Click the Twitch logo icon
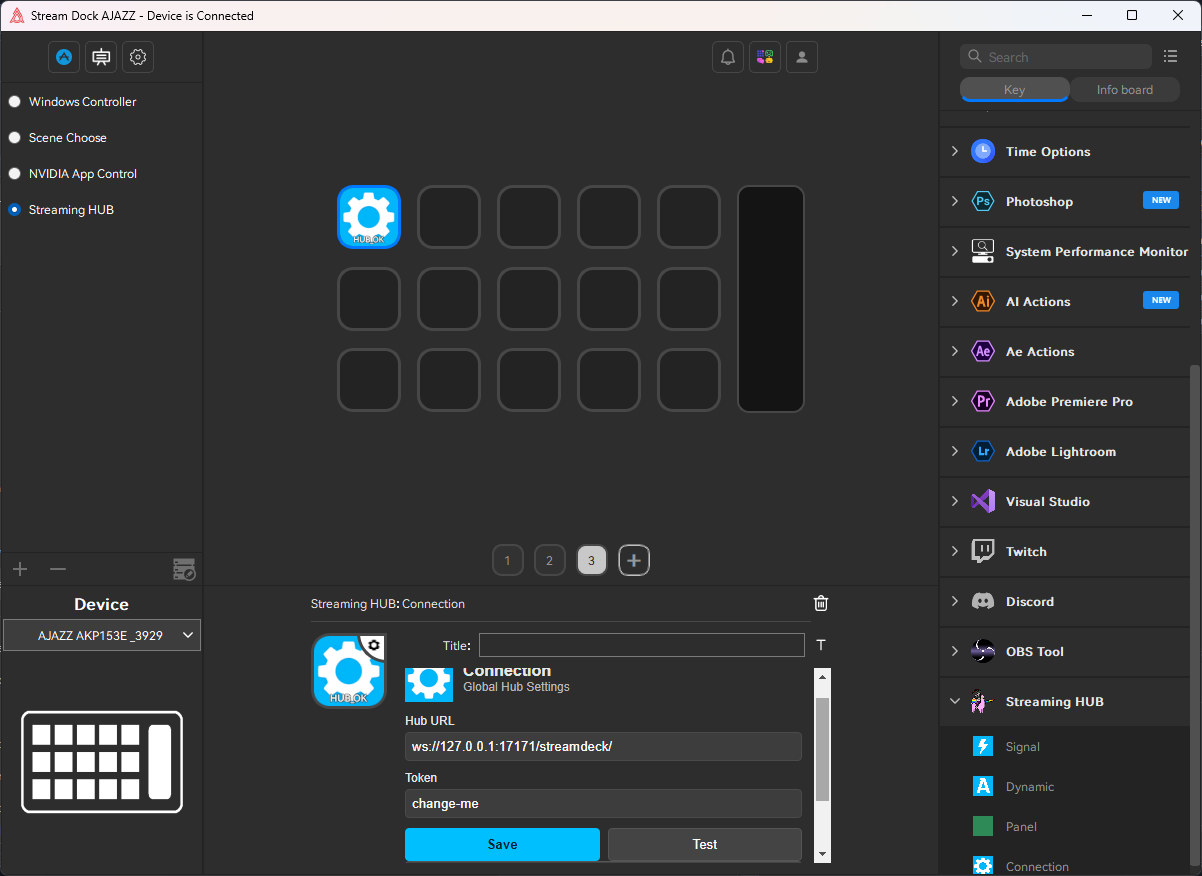The height and width of the screenshot is (876, 1202). coord(983,551)
